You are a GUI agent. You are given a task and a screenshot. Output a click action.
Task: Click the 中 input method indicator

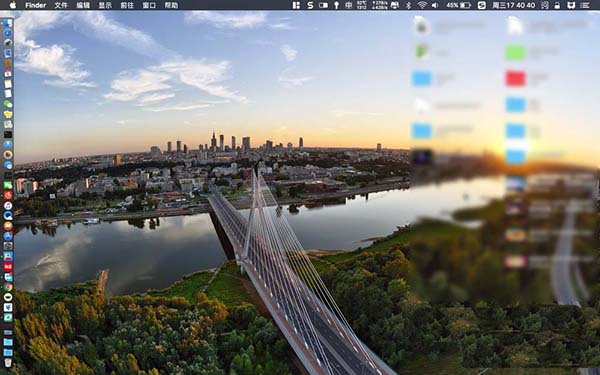tap(349, 5)
